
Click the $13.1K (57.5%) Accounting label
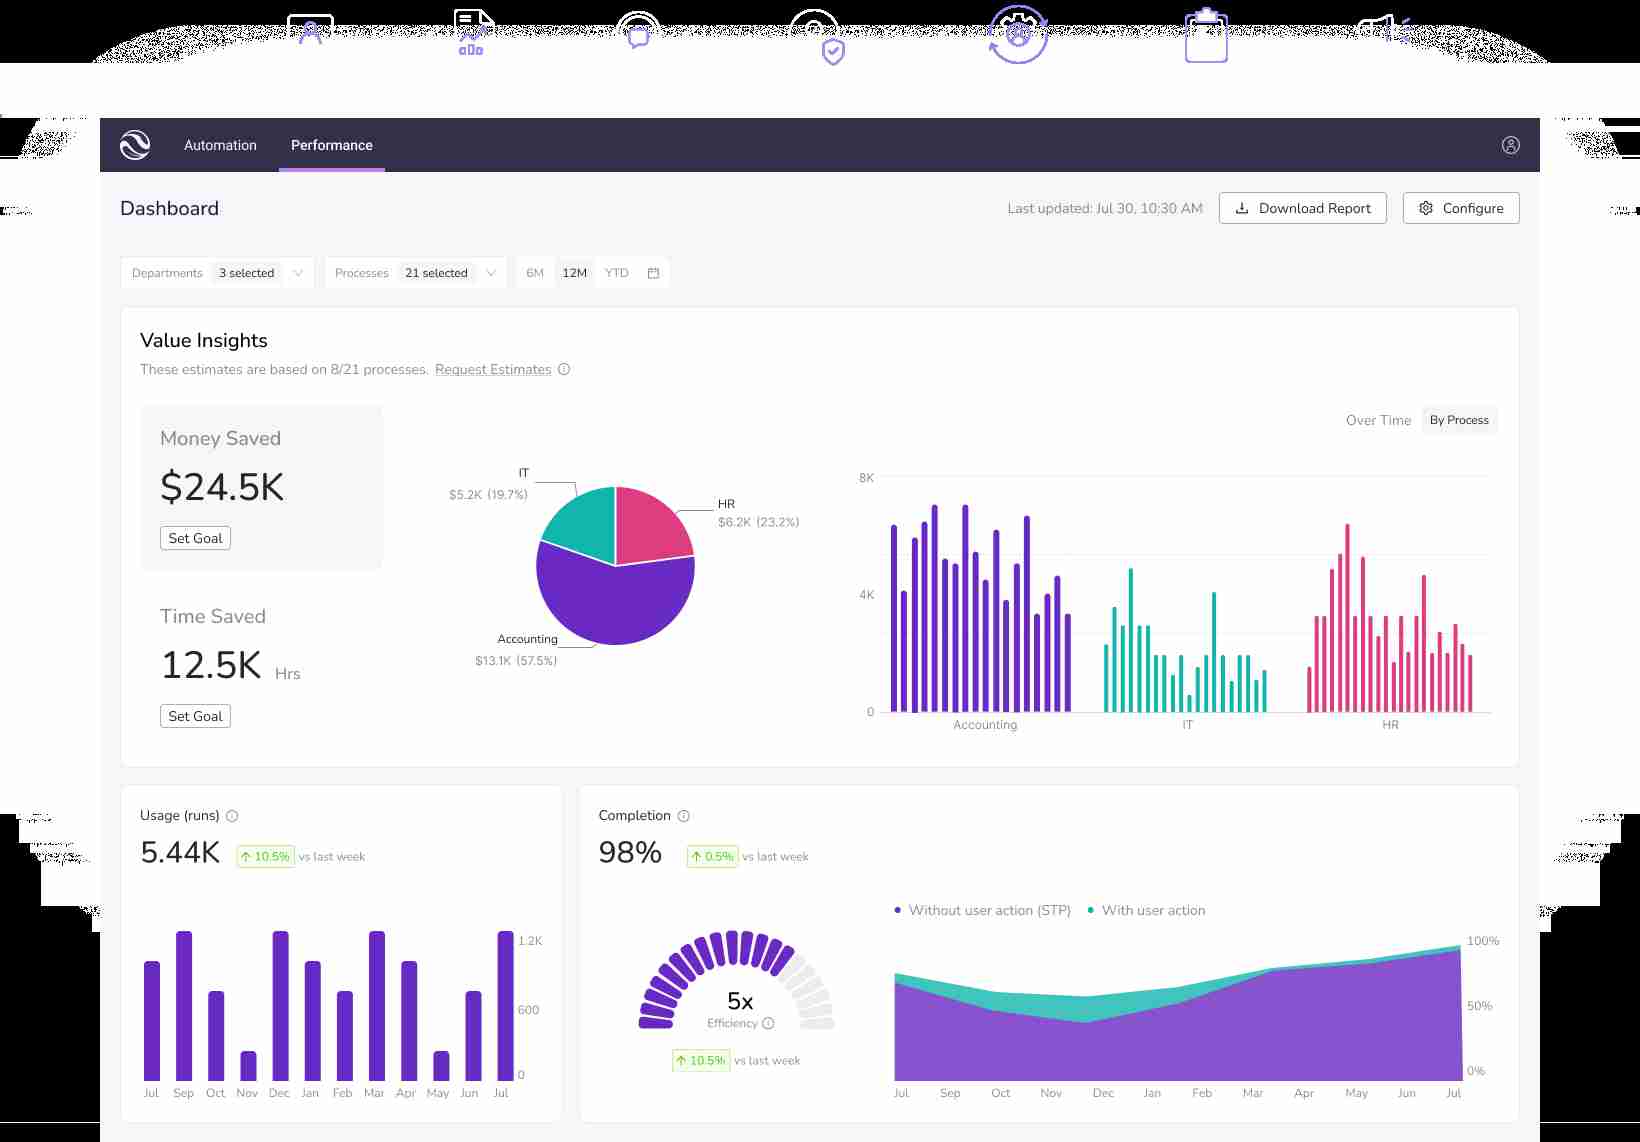pos(516,661)
